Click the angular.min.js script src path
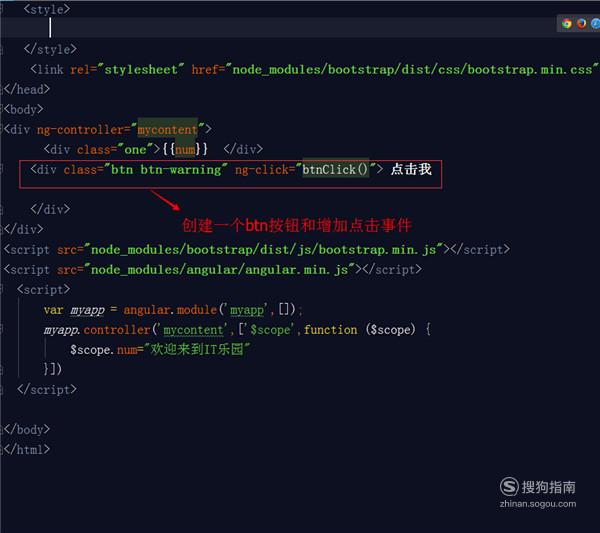 tap(219, 270)
